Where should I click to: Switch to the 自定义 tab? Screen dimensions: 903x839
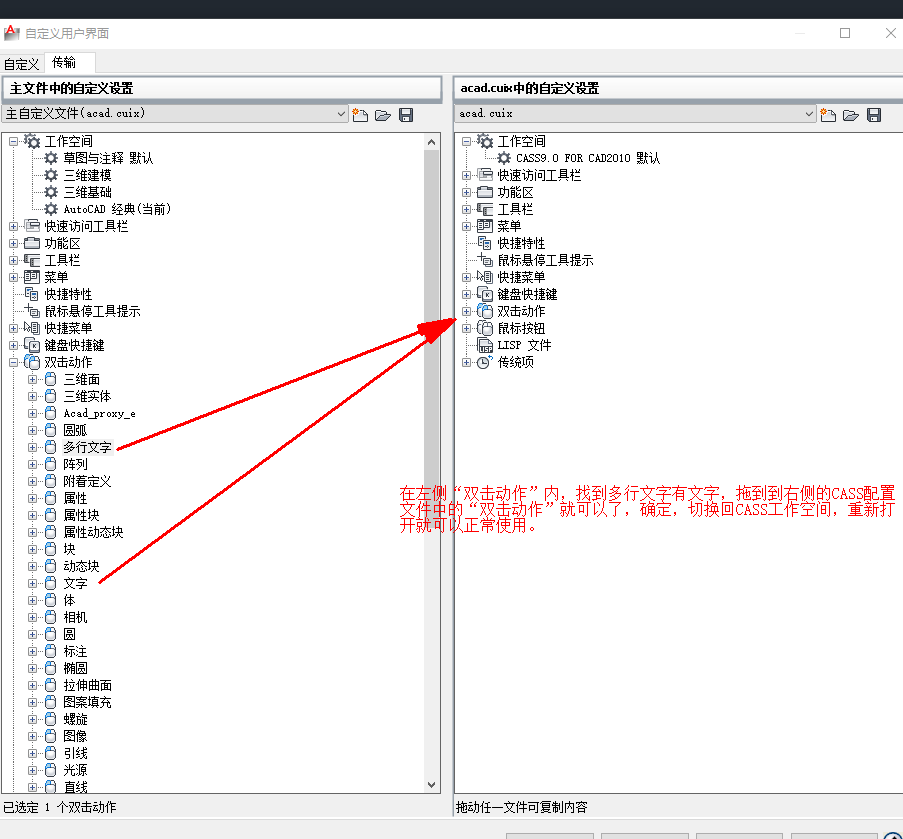point(22,64)
